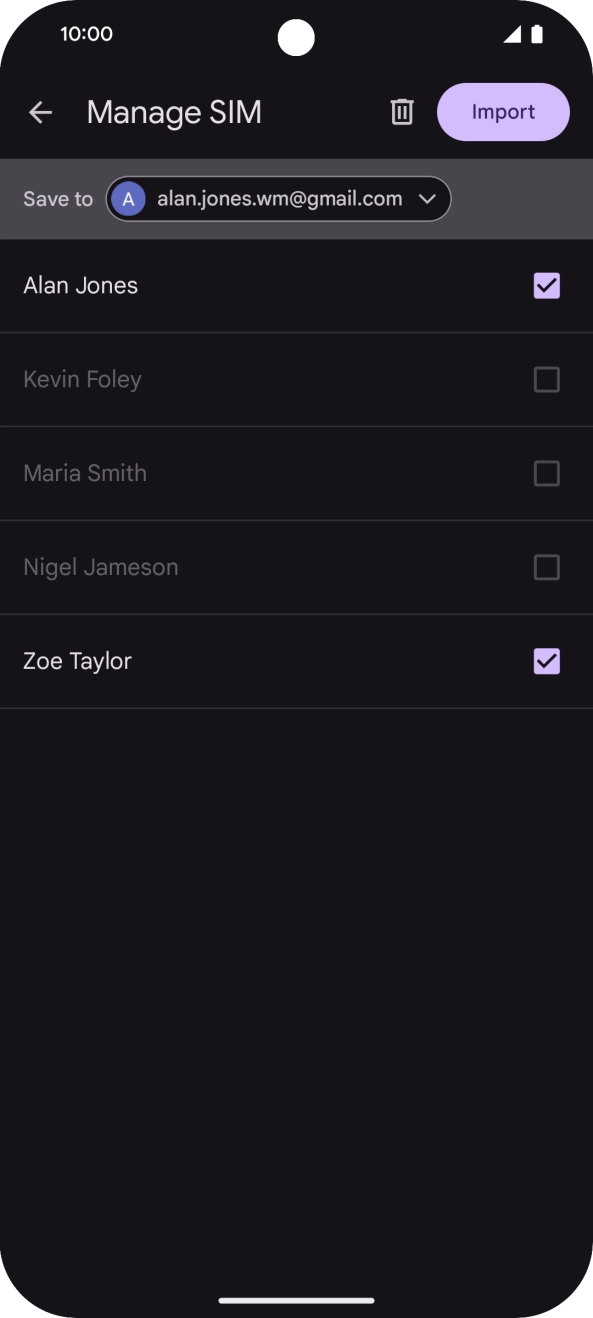The image size is (593, 1318).
Task: Tap the trash icon to delete contacts
Action: coord(401,112)
